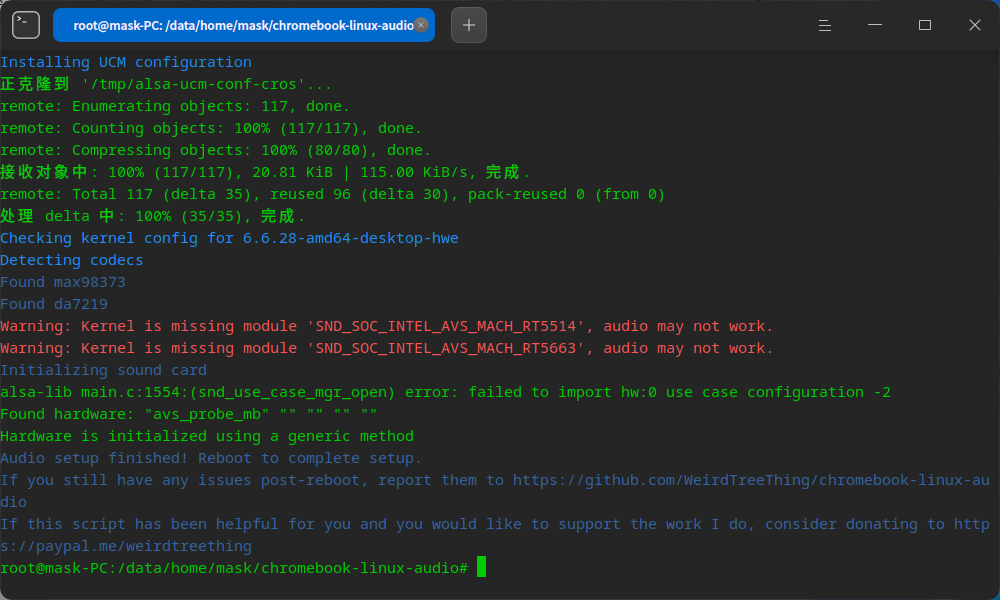Click the warning mentioning SND_SOC_INTEL_AVS_MACH_RT5514
Screen dimensions: 1000x600
point(386,326)
